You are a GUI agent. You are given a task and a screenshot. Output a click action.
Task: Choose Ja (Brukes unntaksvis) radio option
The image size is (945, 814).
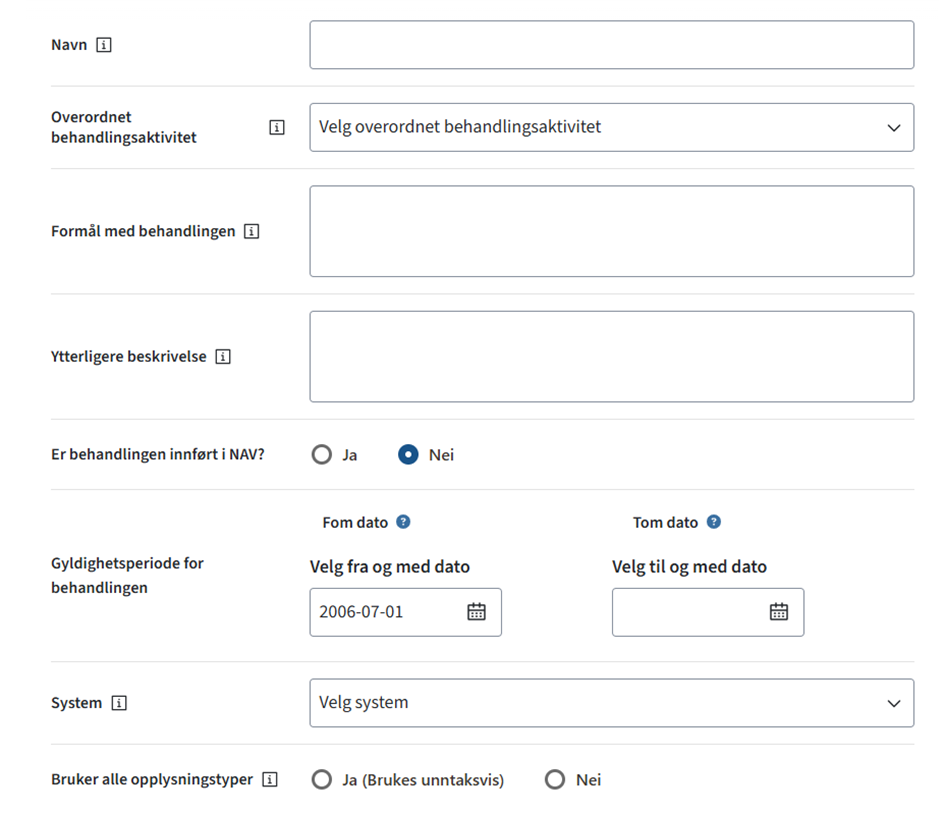[x=321, y=780]
